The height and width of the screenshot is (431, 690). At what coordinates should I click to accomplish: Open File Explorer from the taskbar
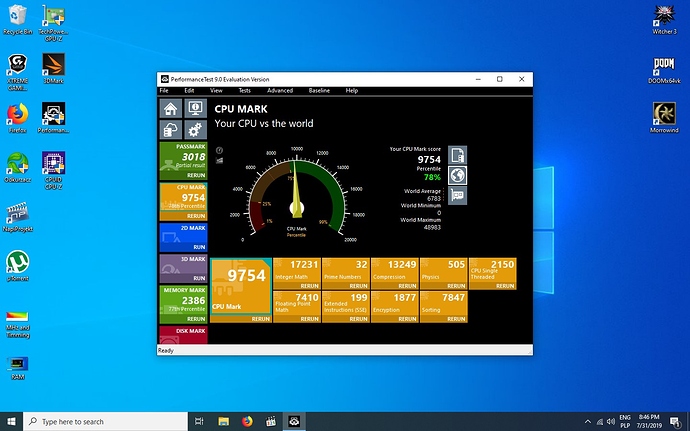pyautogui.click(x=224, y=421)
